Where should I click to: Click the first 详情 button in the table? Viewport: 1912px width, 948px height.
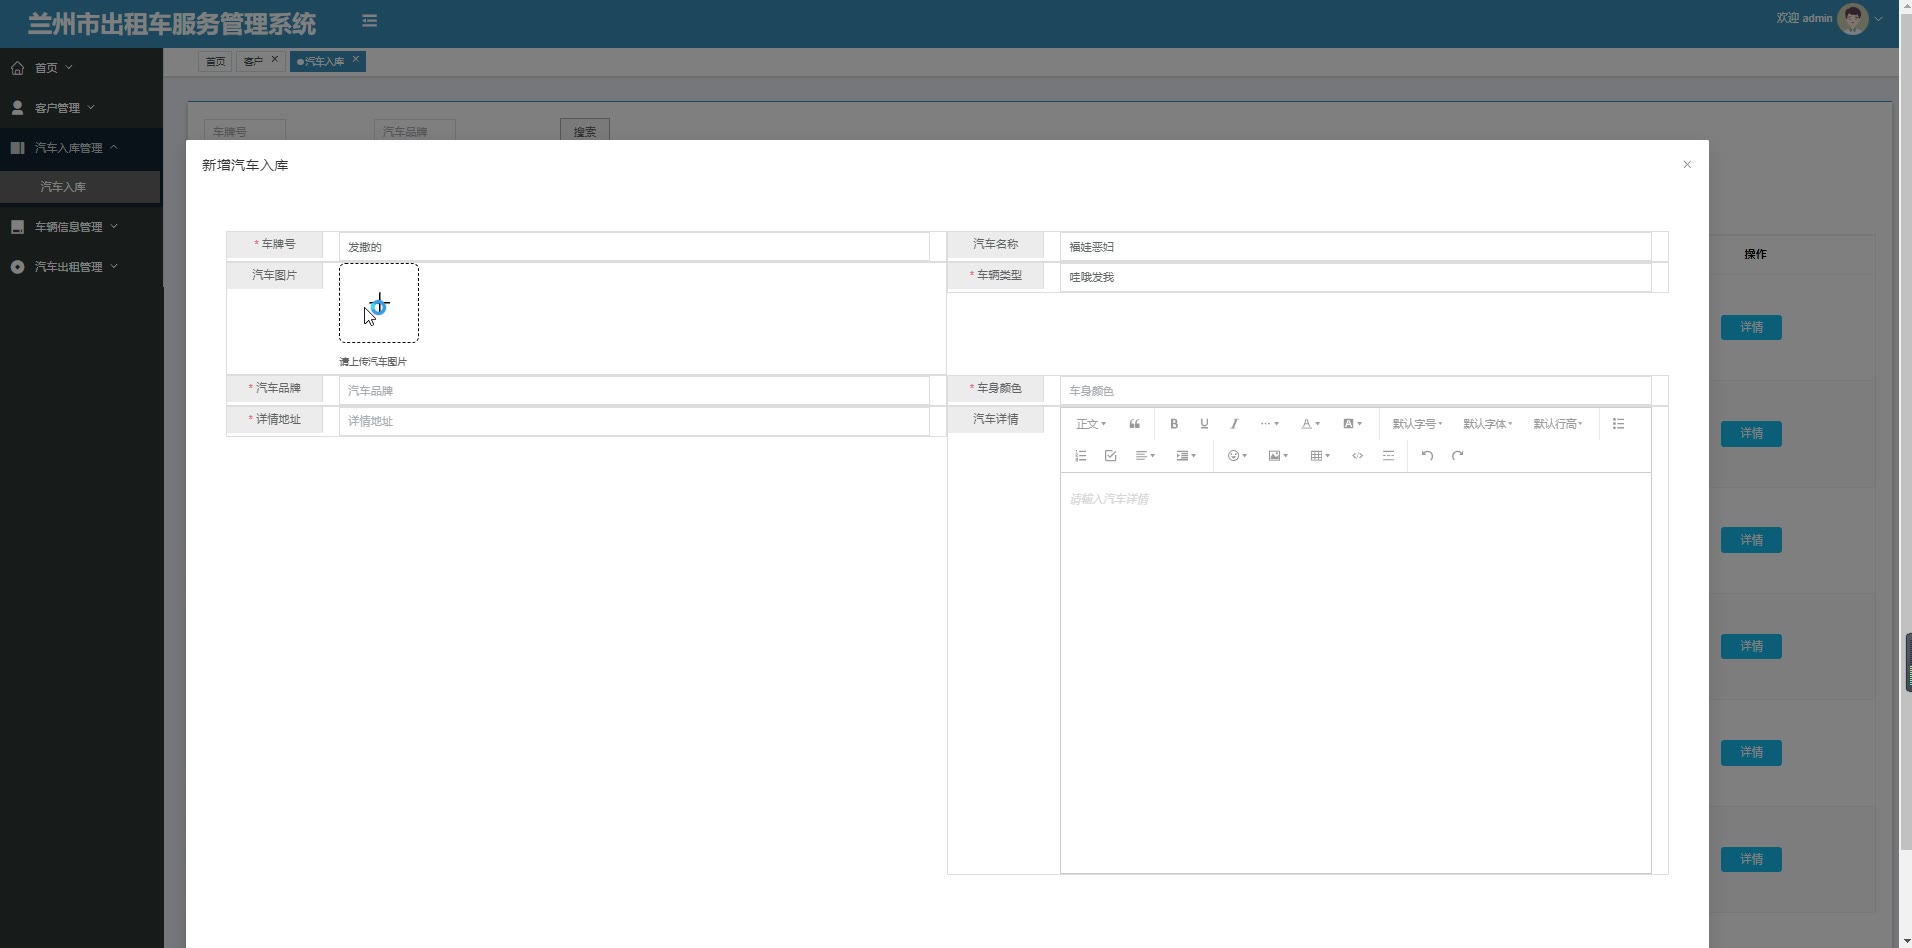click(x=1751, y=327)
